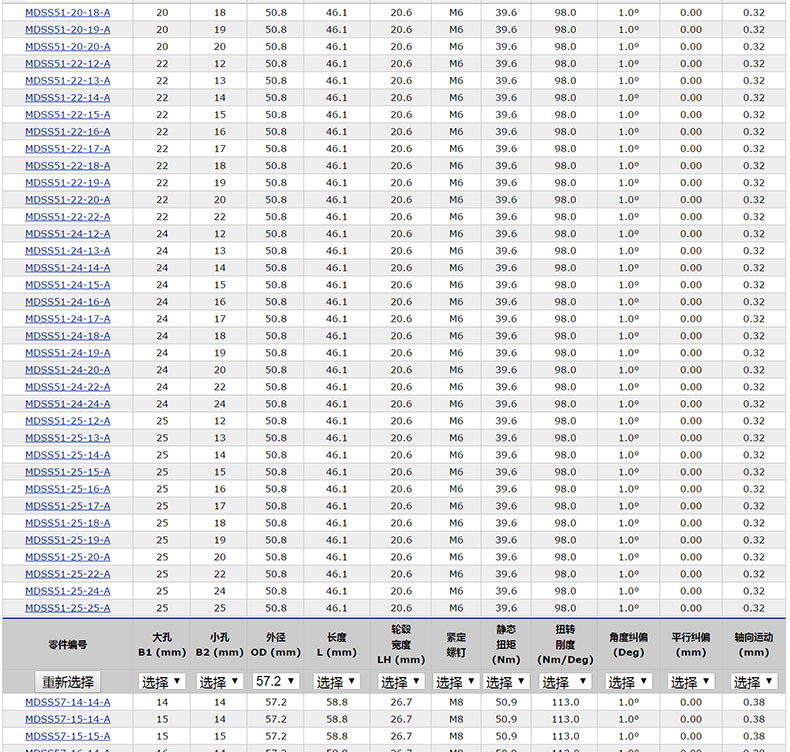This screenshot has height=752, width=790.
Task: Expand the 轴向运动 filter dropdown
Action: click(x=753, y=682)
